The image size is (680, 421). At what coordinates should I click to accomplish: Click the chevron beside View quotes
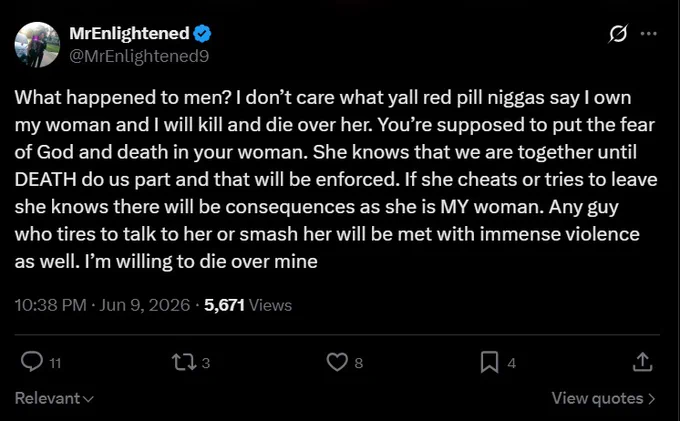pos(651,398)
